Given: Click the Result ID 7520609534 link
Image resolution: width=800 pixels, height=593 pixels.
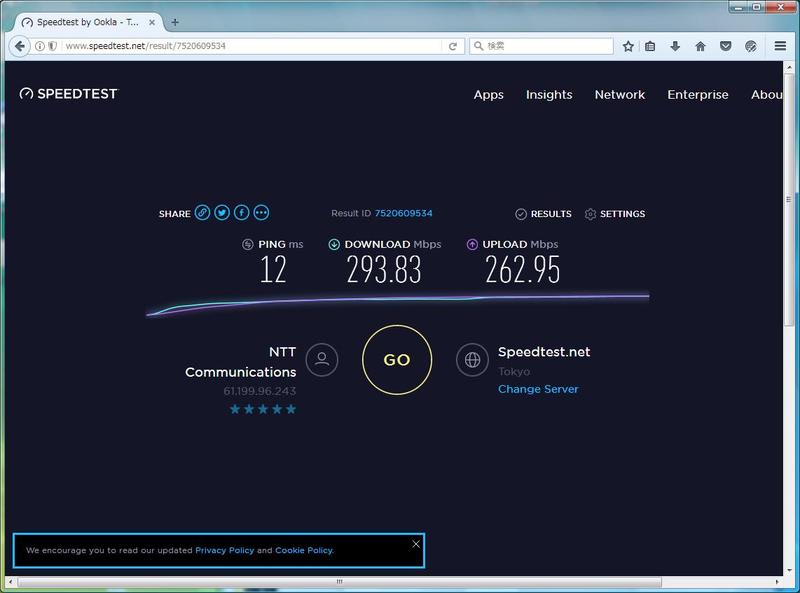Looking at the screenshot, I should tap(403, 213).
